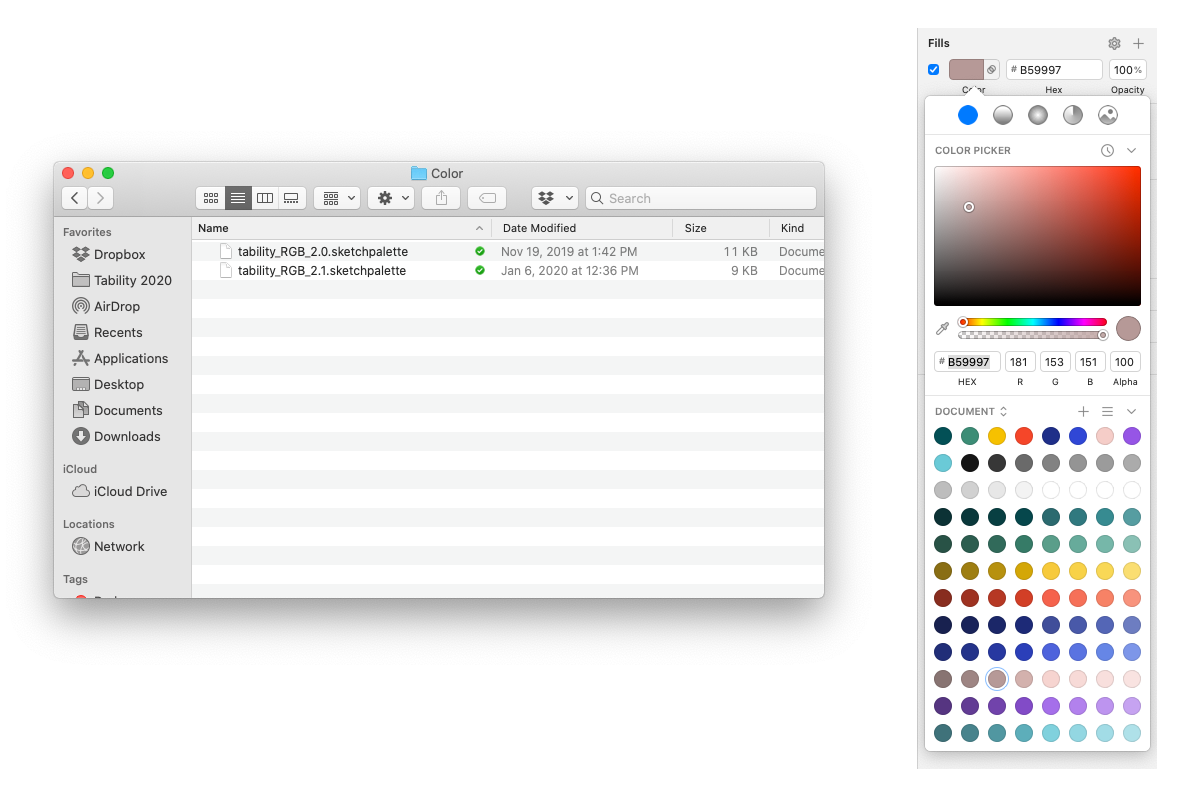Viewport: 1193px width, 801px height.
Task: Select linear gradient fill type
Action: tap(1003, 115)
